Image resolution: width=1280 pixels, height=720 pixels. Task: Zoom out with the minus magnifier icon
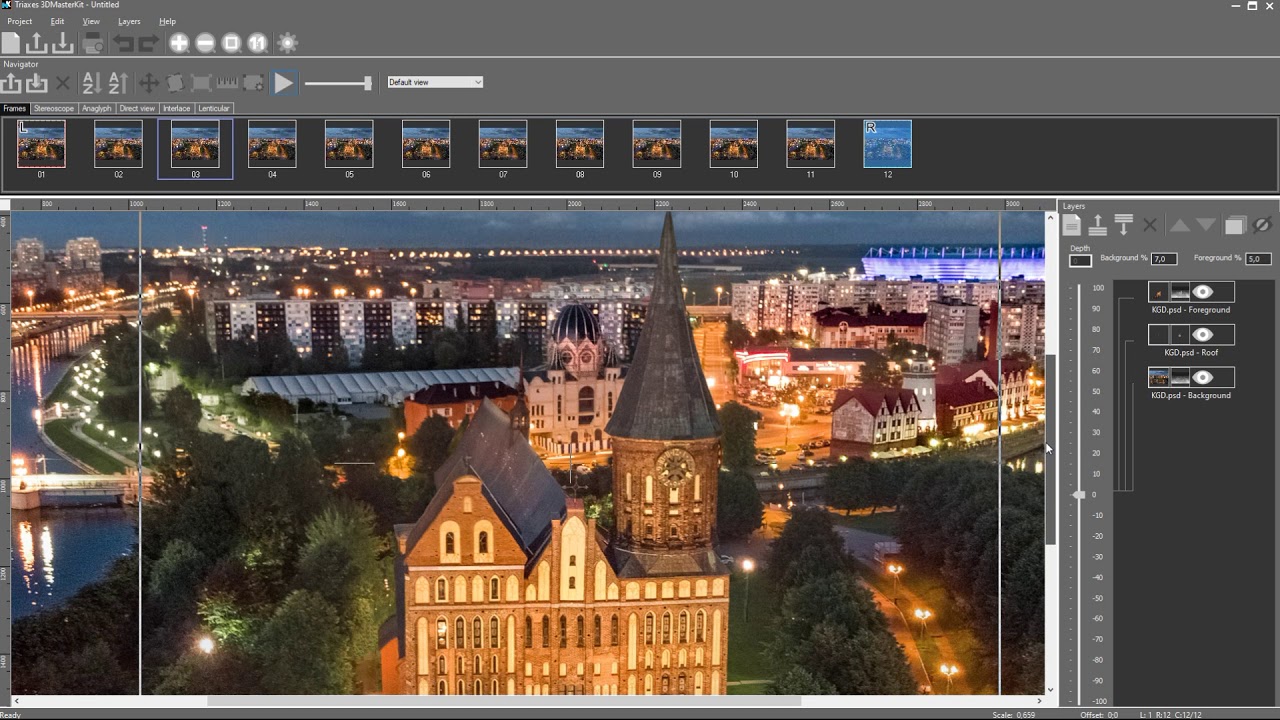click(205, 43)
